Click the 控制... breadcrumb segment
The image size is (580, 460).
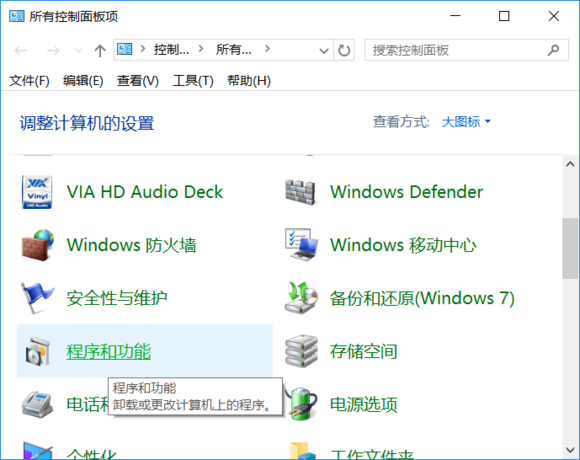(x=172, y=49)
